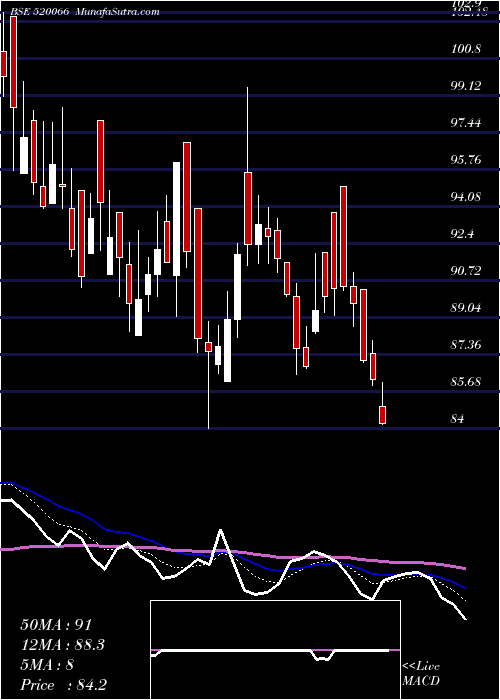Click the last red candlestick near 84
Image resolution: width=500 pixels, height=700 pixels.
point(383,415)
